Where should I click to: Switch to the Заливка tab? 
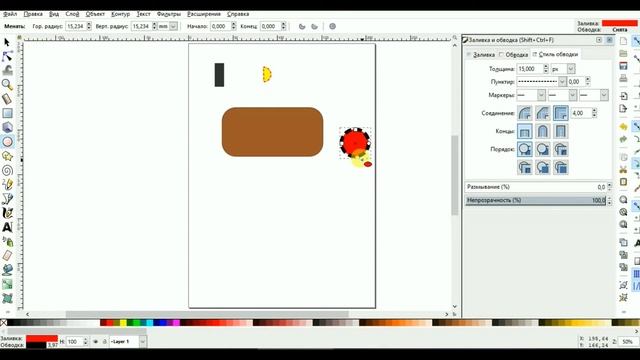(481, 54)
